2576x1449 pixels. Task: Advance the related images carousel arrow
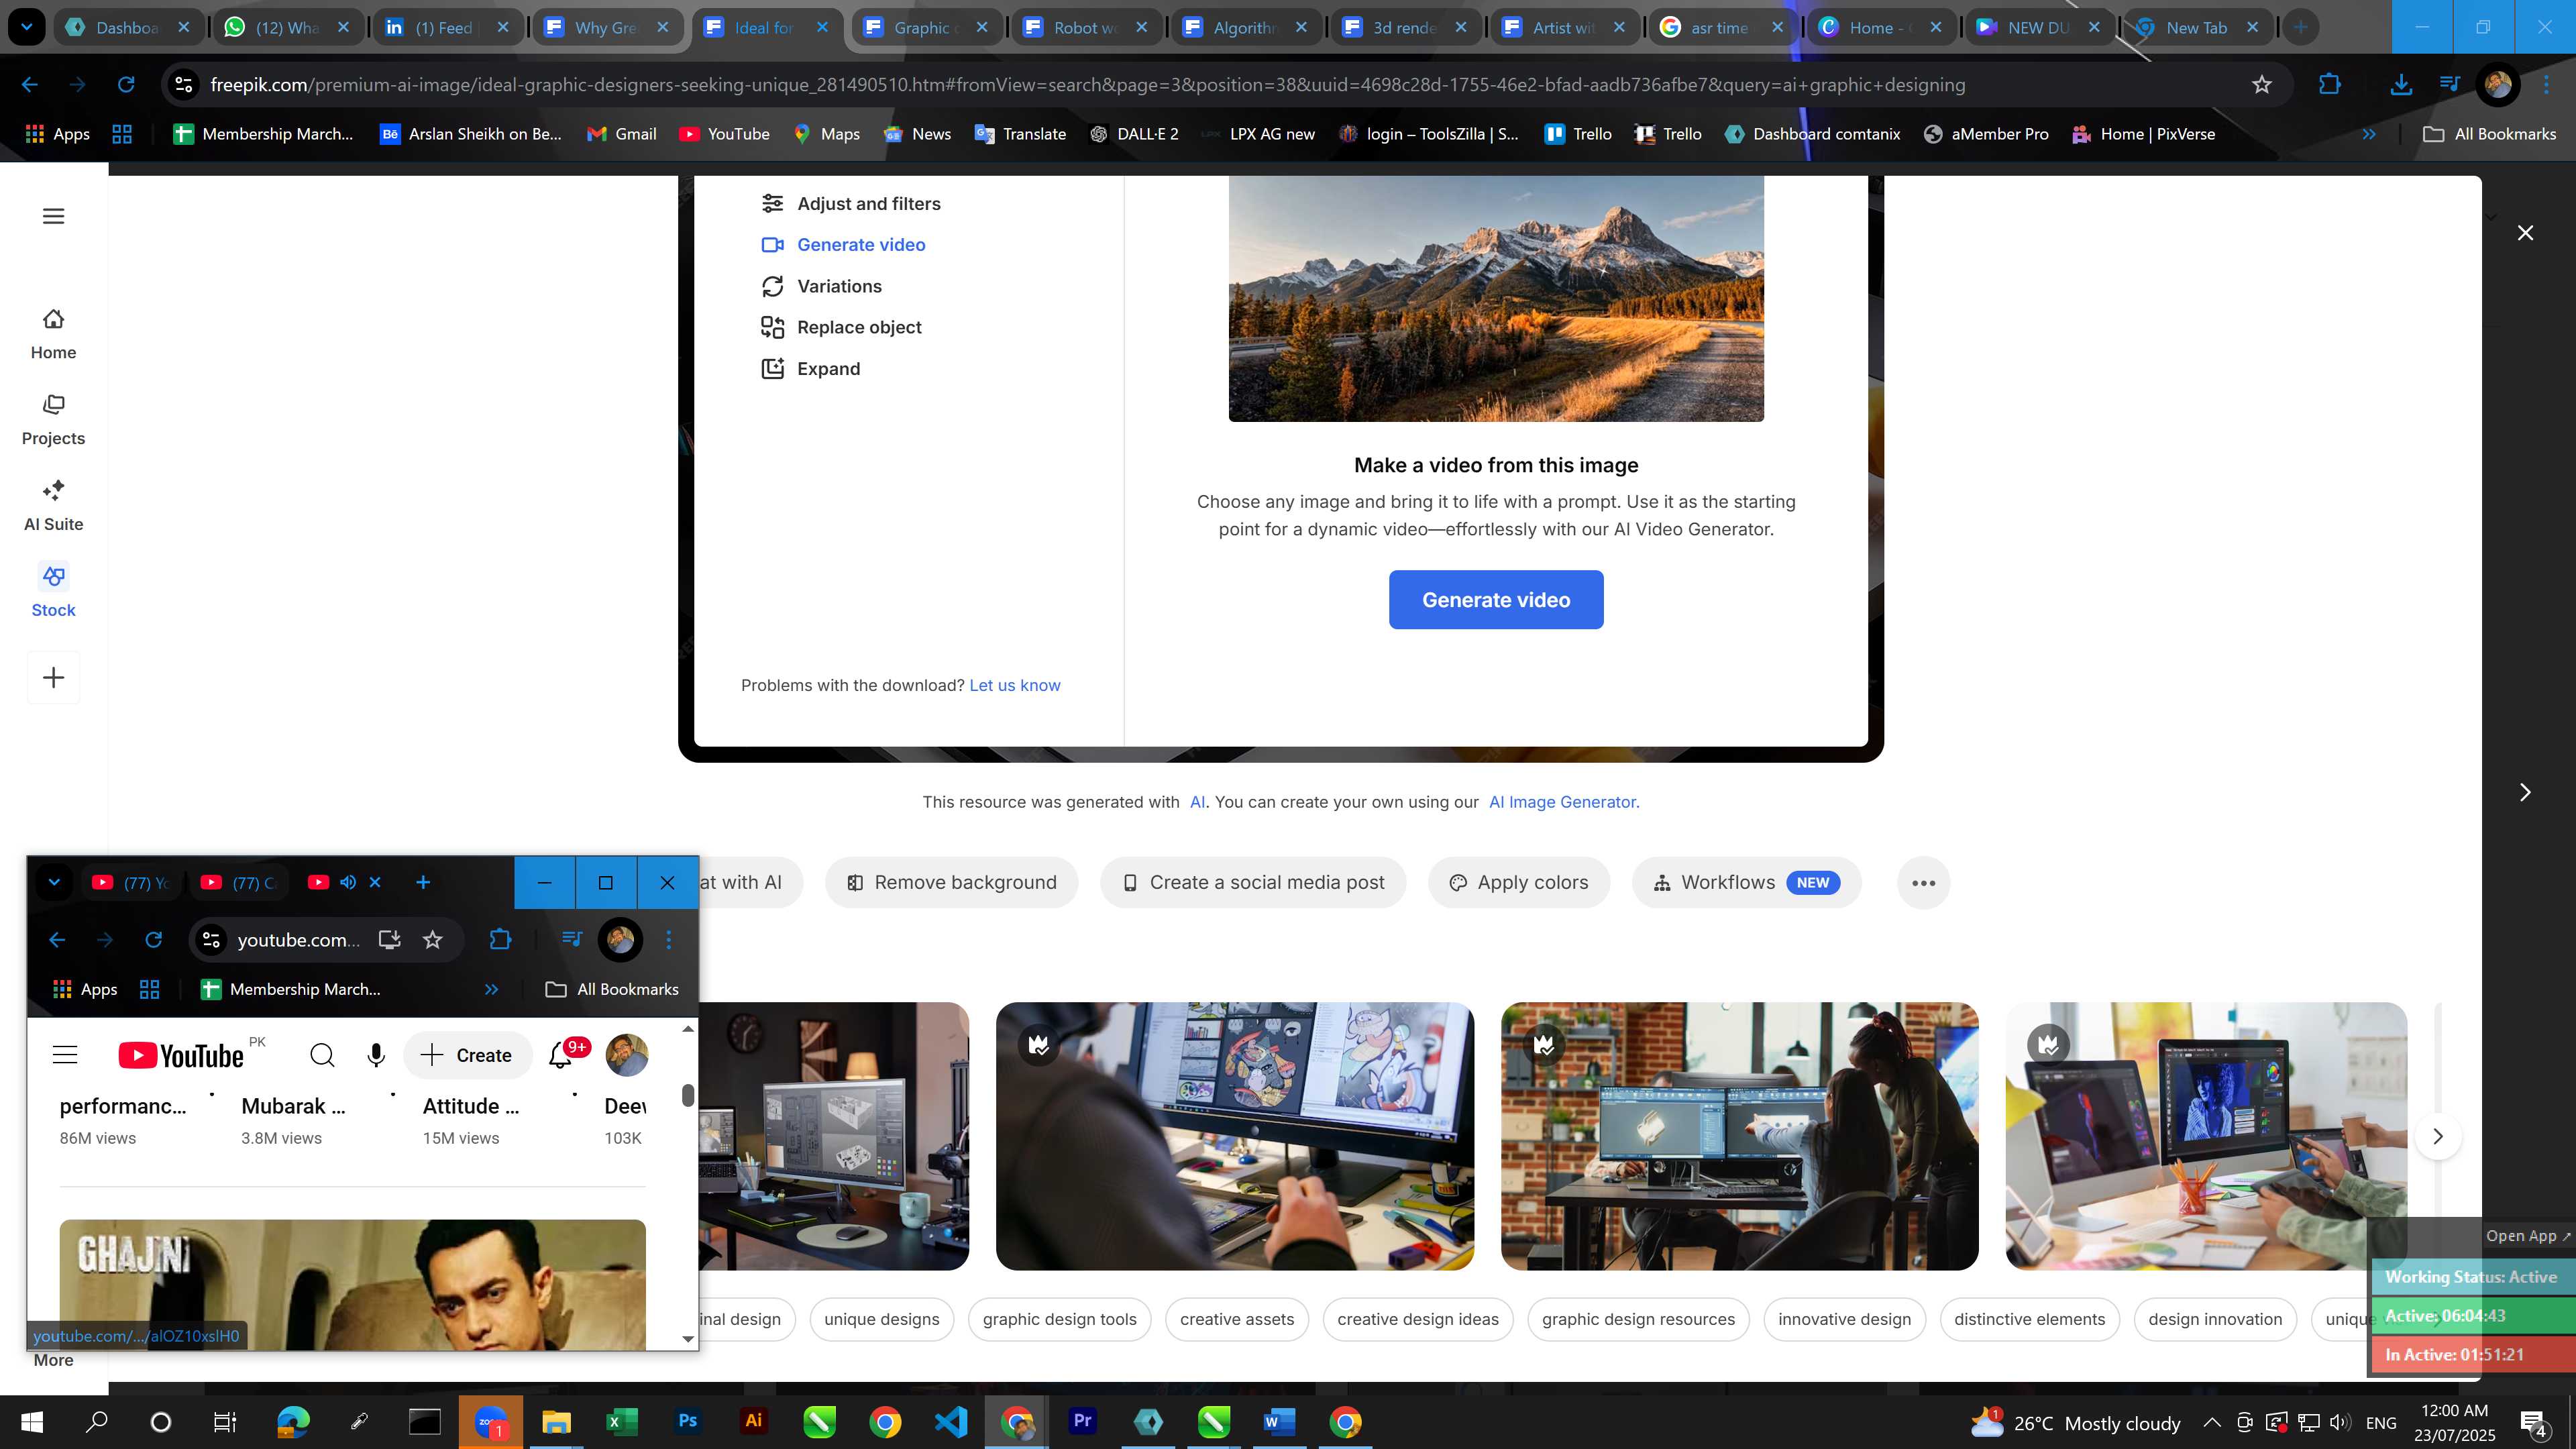[2437, 1137]
